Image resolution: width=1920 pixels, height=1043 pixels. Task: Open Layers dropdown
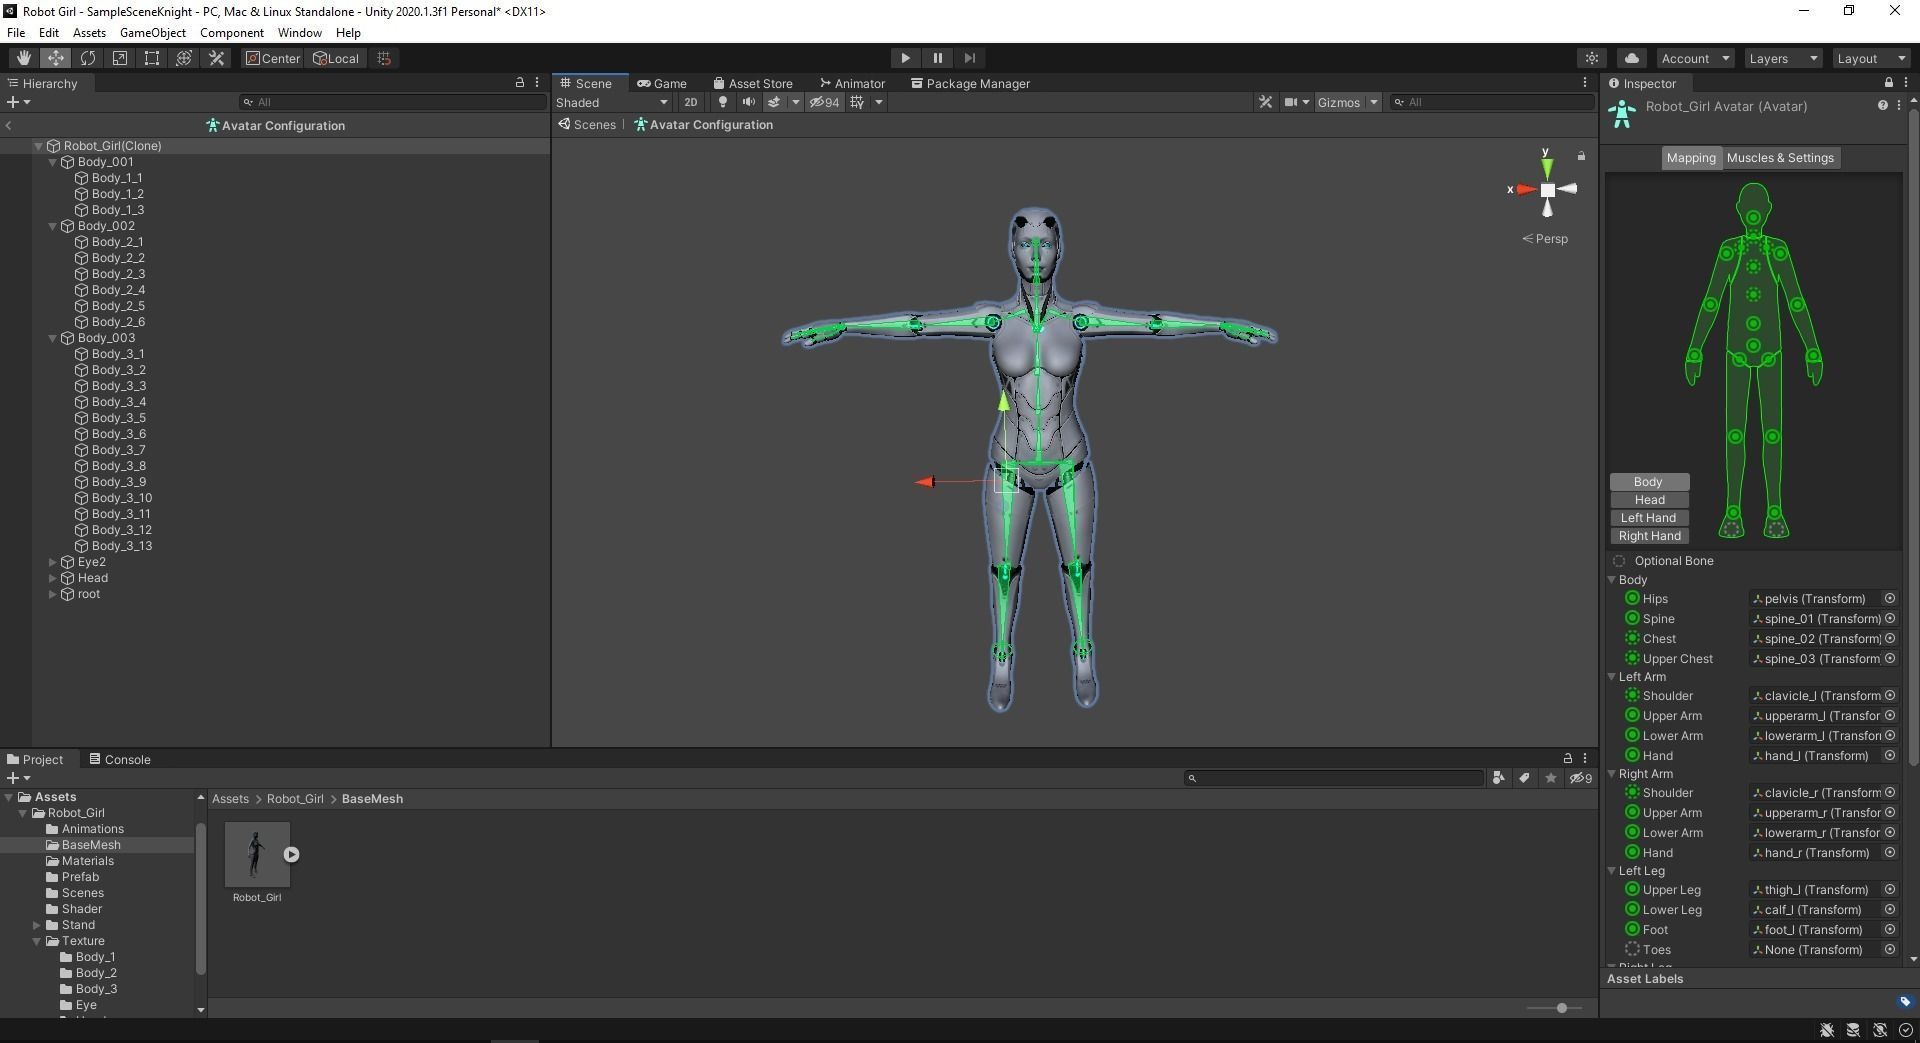coord(1783,58)
